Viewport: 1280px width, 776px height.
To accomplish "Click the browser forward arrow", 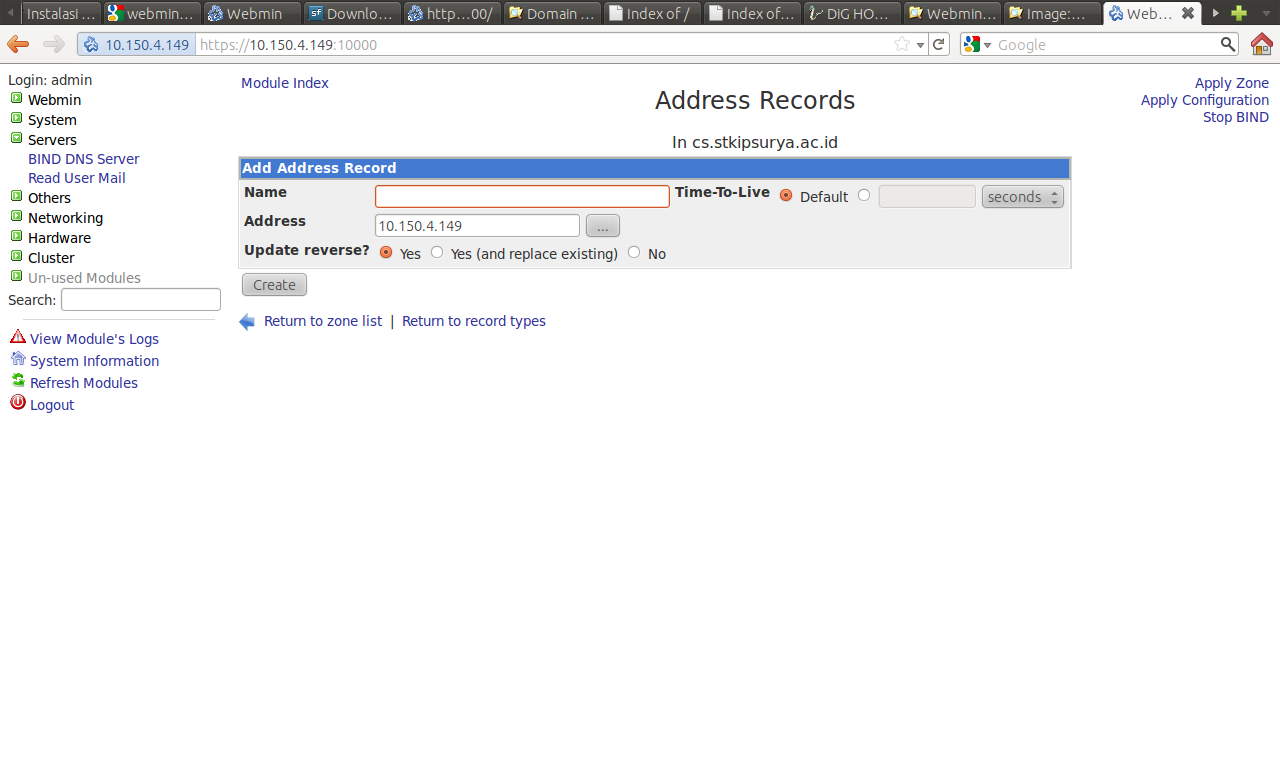I will tap(54, 44).
